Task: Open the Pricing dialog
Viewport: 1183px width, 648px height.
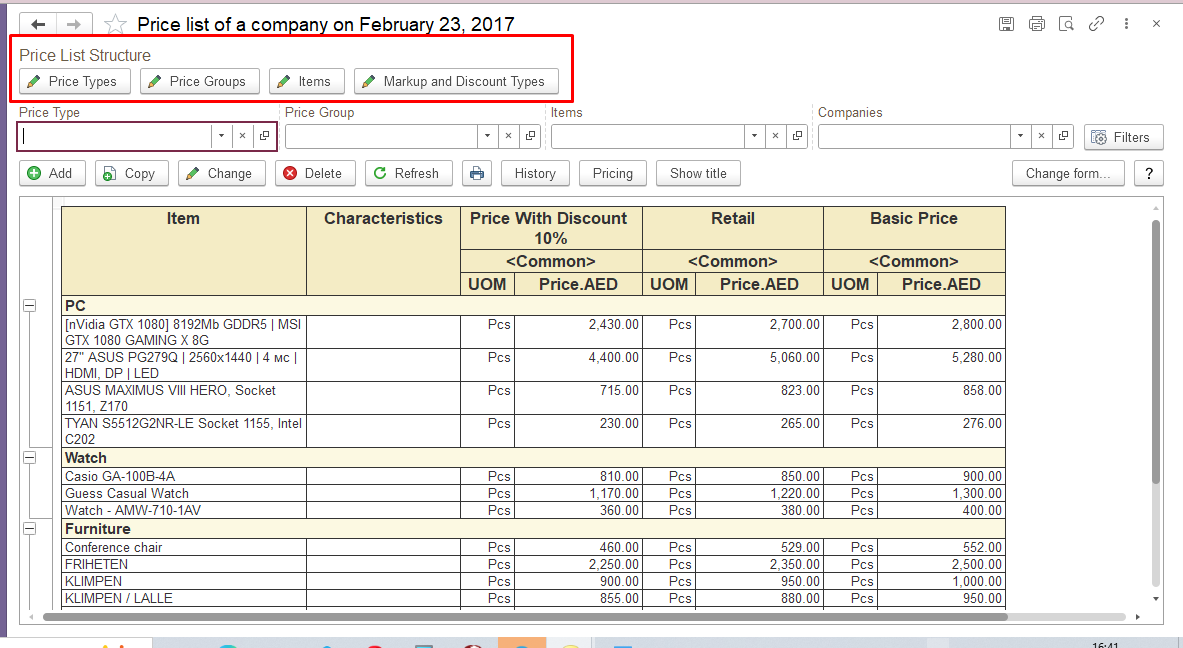Action: (x=613, y=174)
